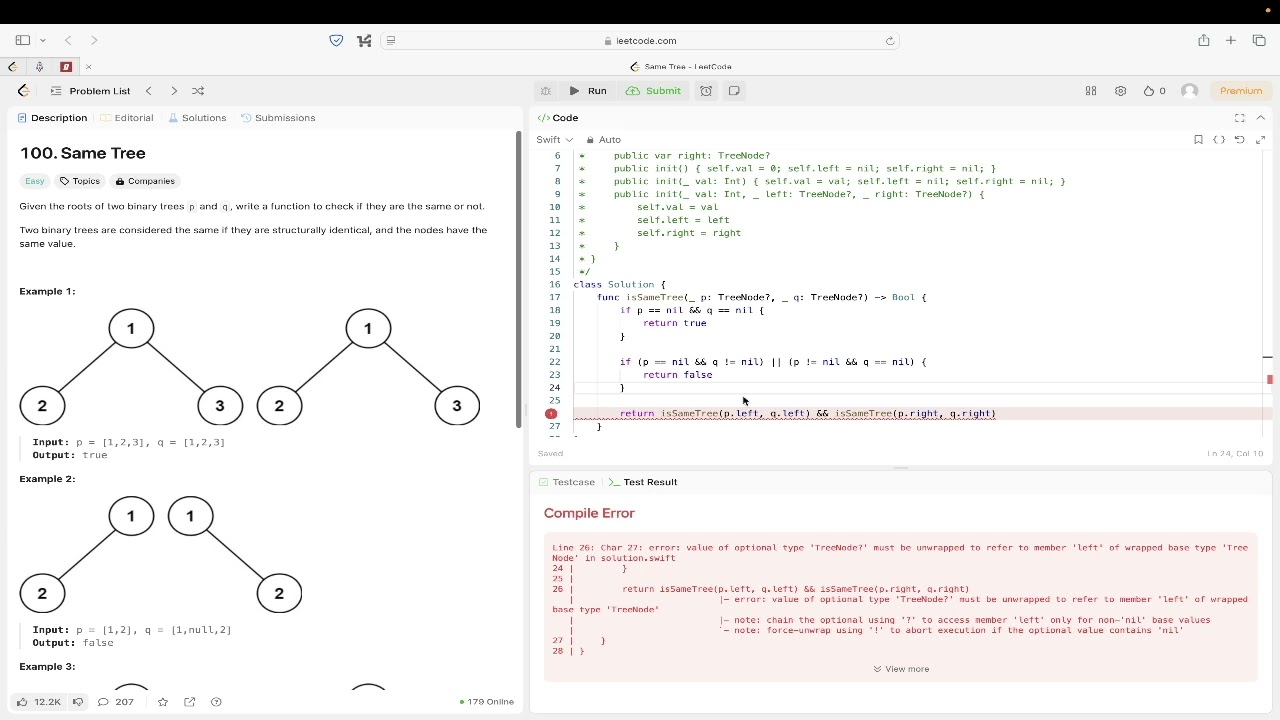This screenshot has width=1280, height=720.
Task: Show Safari tab overview
Action: click(x=1259, y=41)
